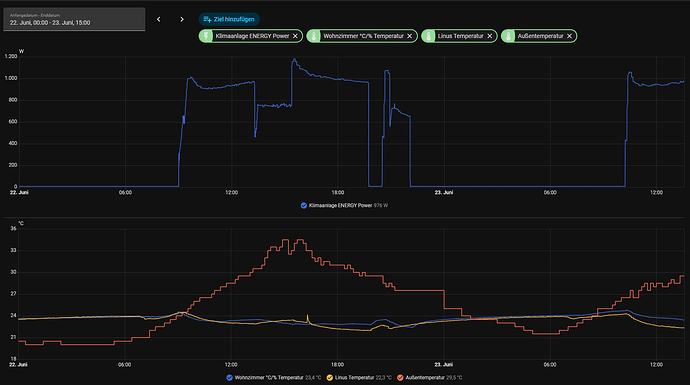Click the Klimaanlage ENERGY Power chip lightning icon

pyautogui.click(x=206, y=36)
